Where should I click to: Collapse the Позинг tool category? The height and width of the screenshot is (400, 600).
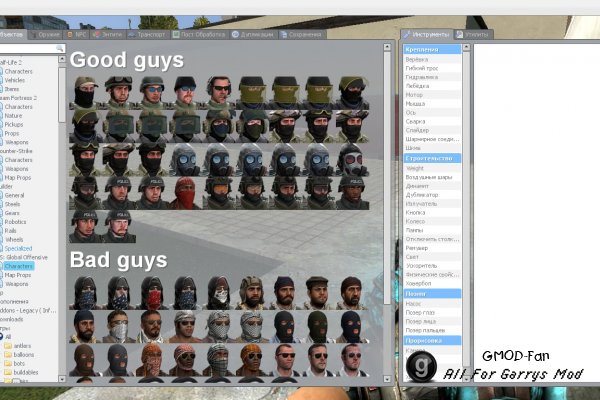(x=432, y=294)
